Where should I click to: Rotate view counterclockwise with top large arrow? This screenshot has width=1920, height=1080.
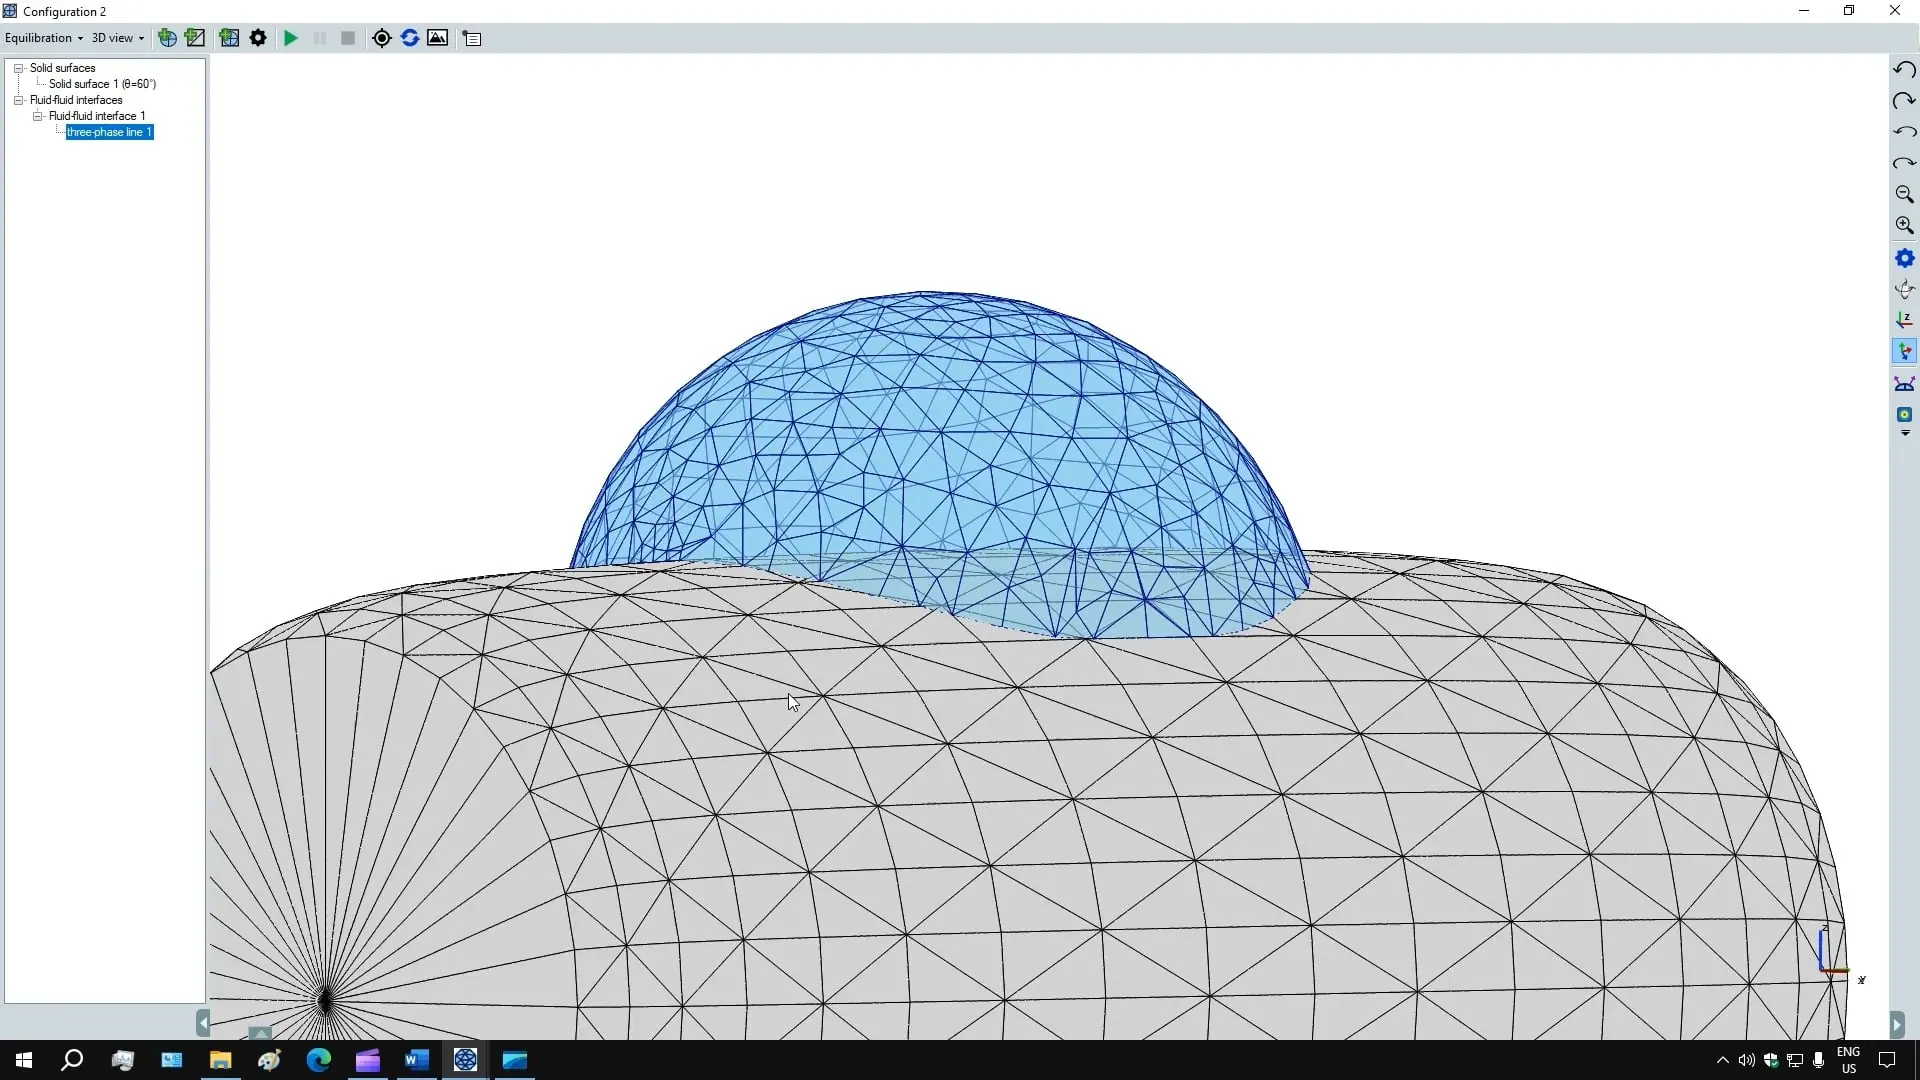(x=1904, y=69)
